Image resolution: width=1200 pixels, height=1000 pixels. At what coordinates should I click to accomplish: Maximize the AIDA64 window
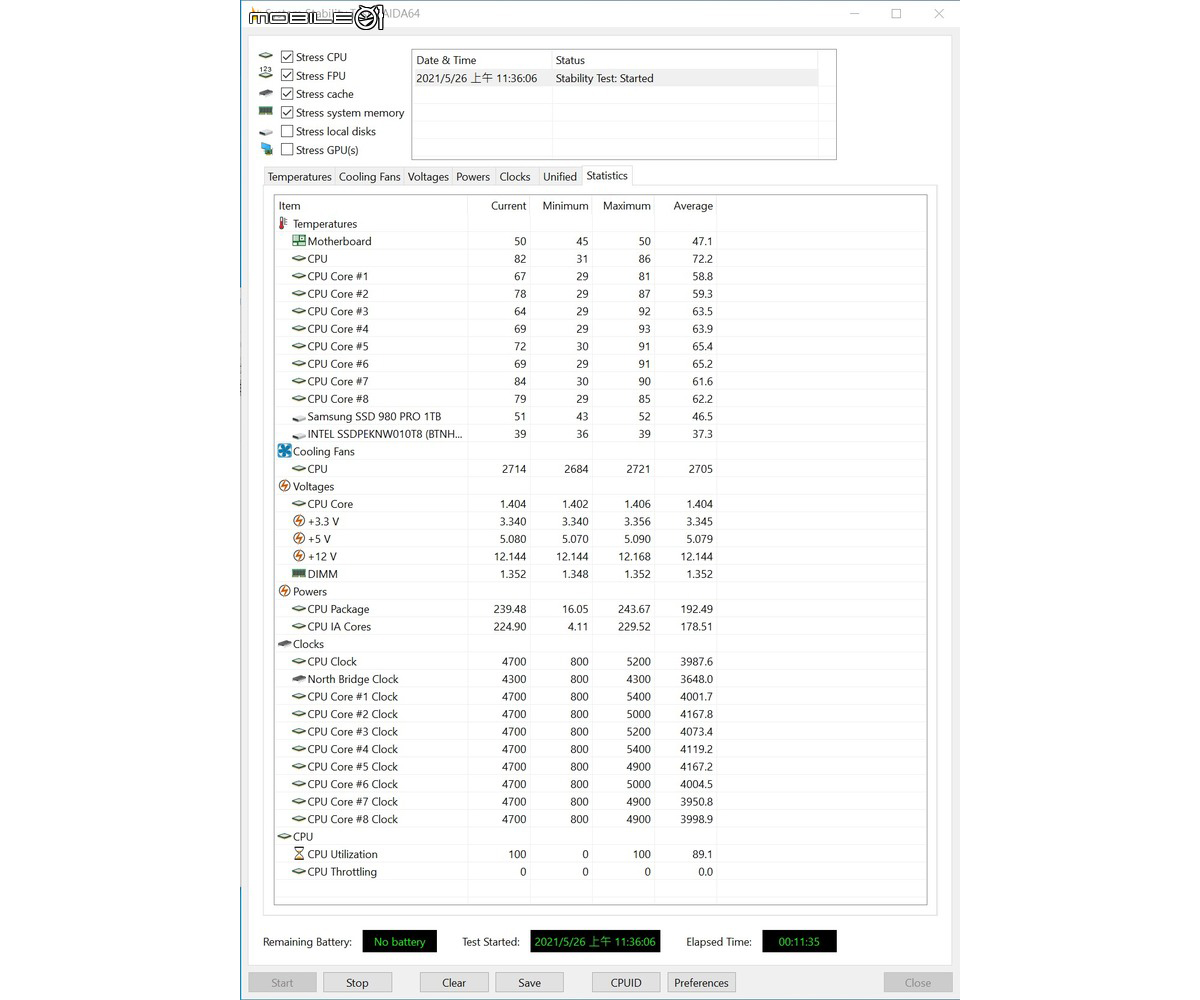896,13
